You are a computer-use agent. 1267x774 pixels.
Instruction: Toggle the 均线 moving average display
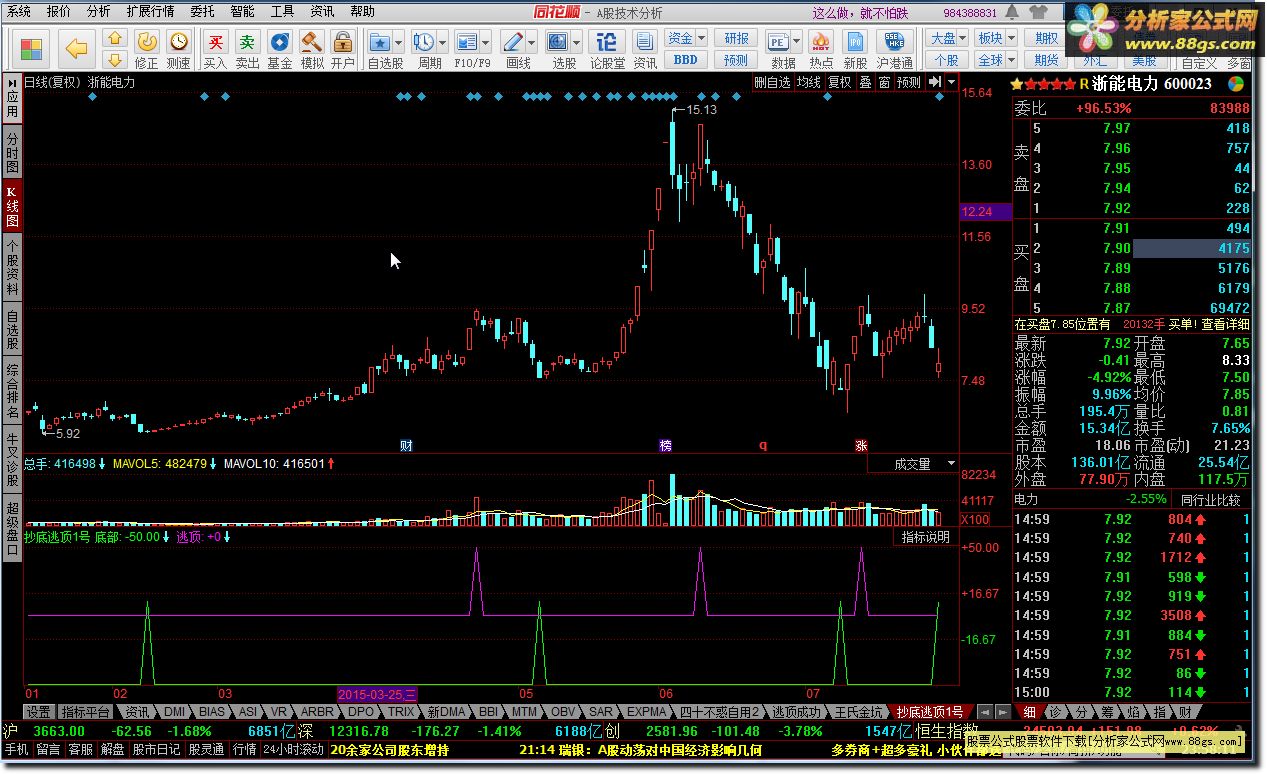[809, 83]
